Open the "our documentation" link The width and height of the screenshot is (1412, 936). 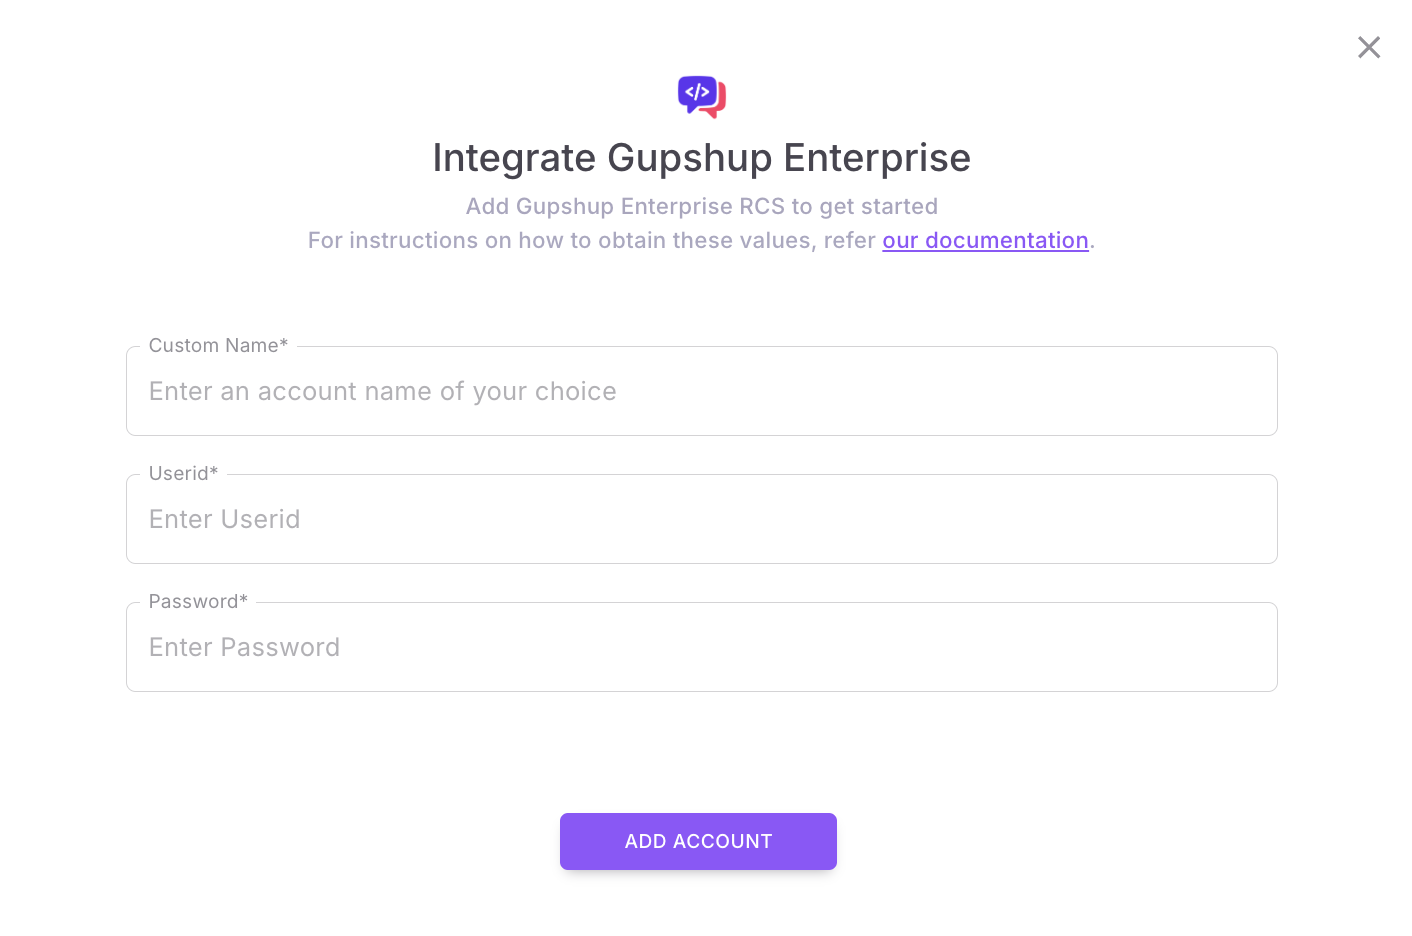(984, 240)
